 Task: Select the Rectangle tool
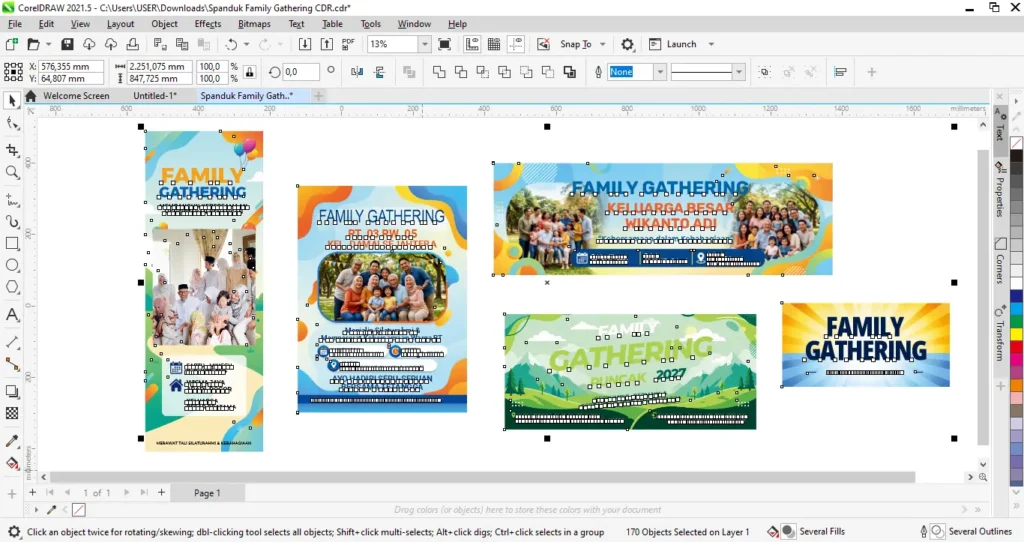(12, 244)
